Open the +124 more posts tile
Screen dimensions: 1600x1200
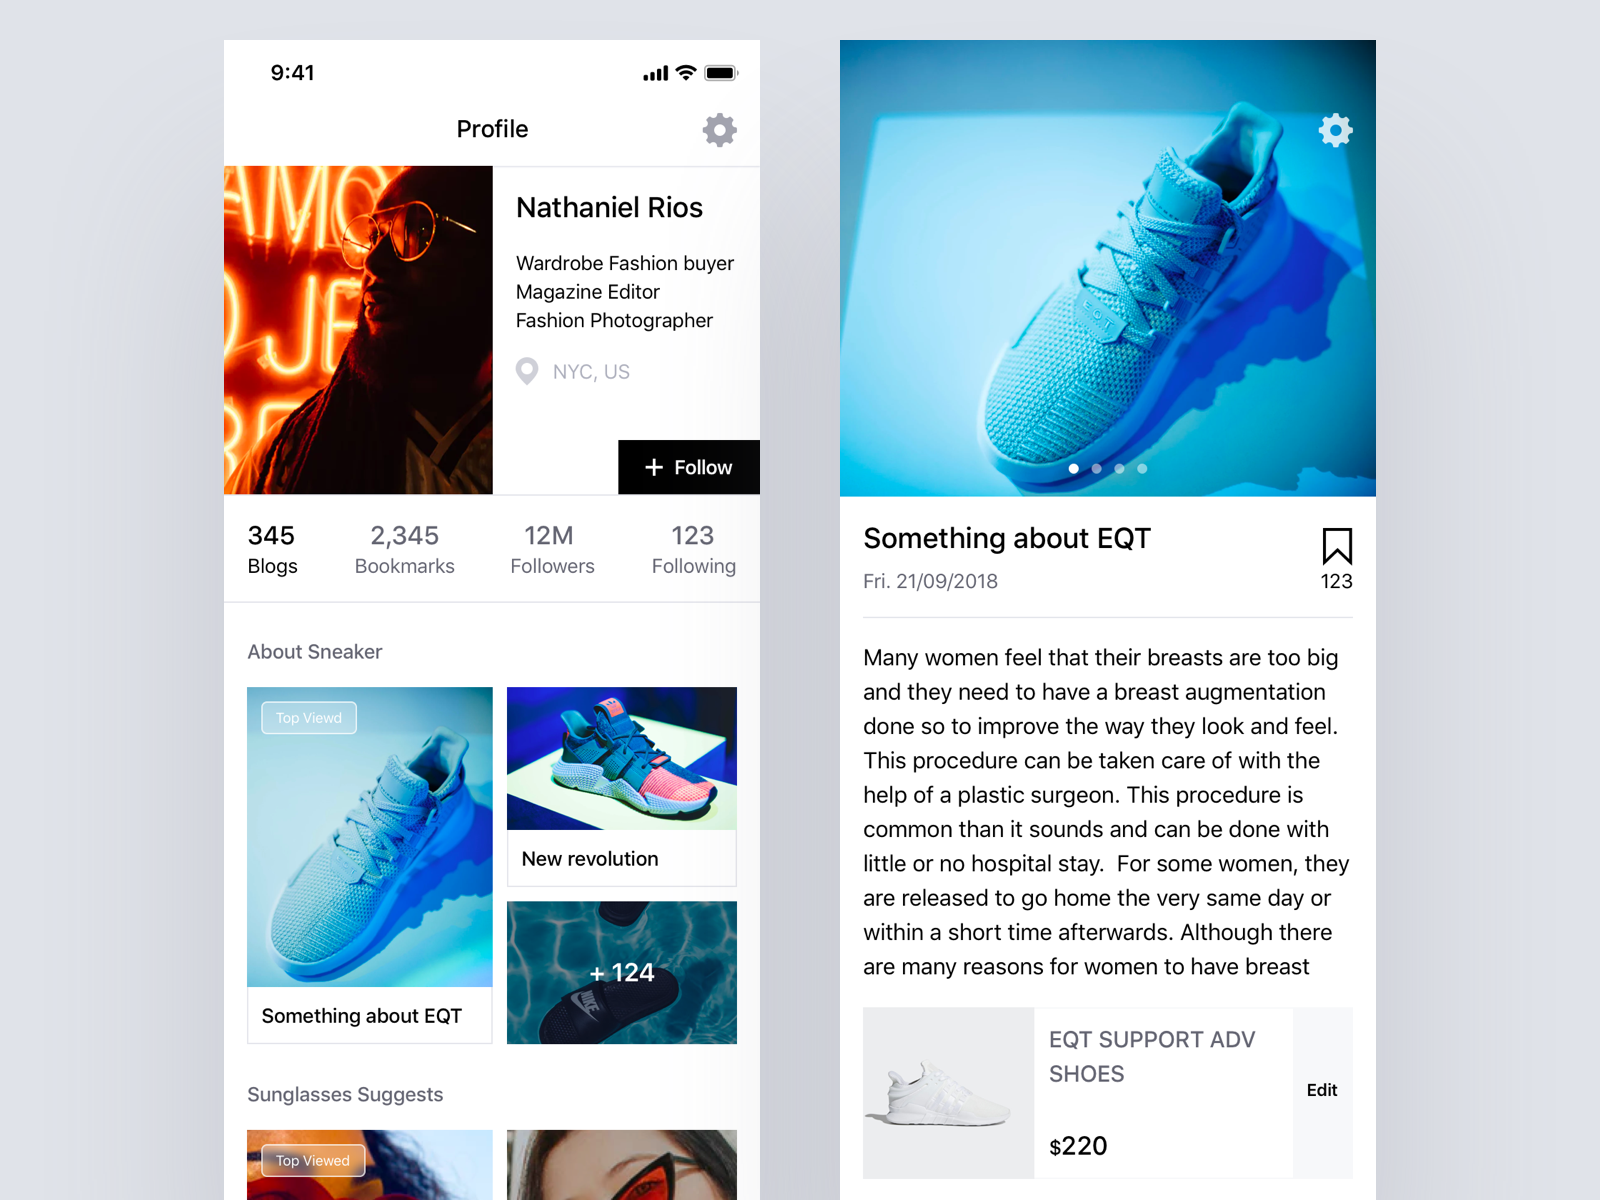[x=622, y=973]
